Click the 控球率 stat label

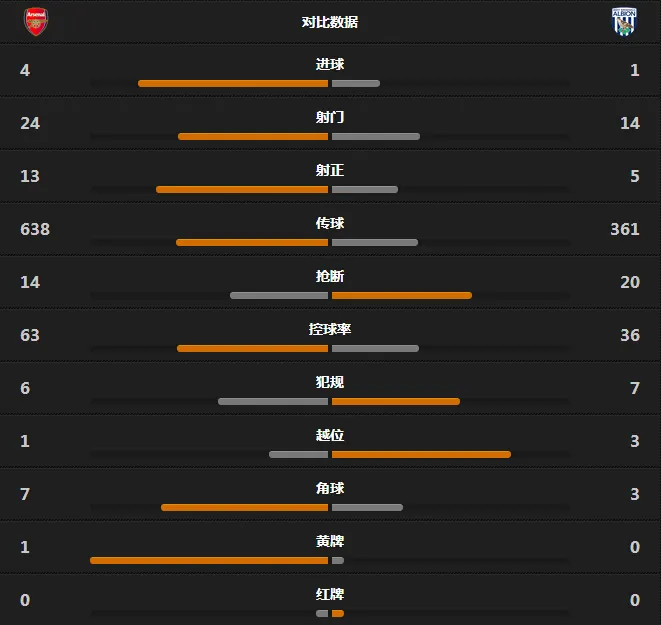point(330,329)
